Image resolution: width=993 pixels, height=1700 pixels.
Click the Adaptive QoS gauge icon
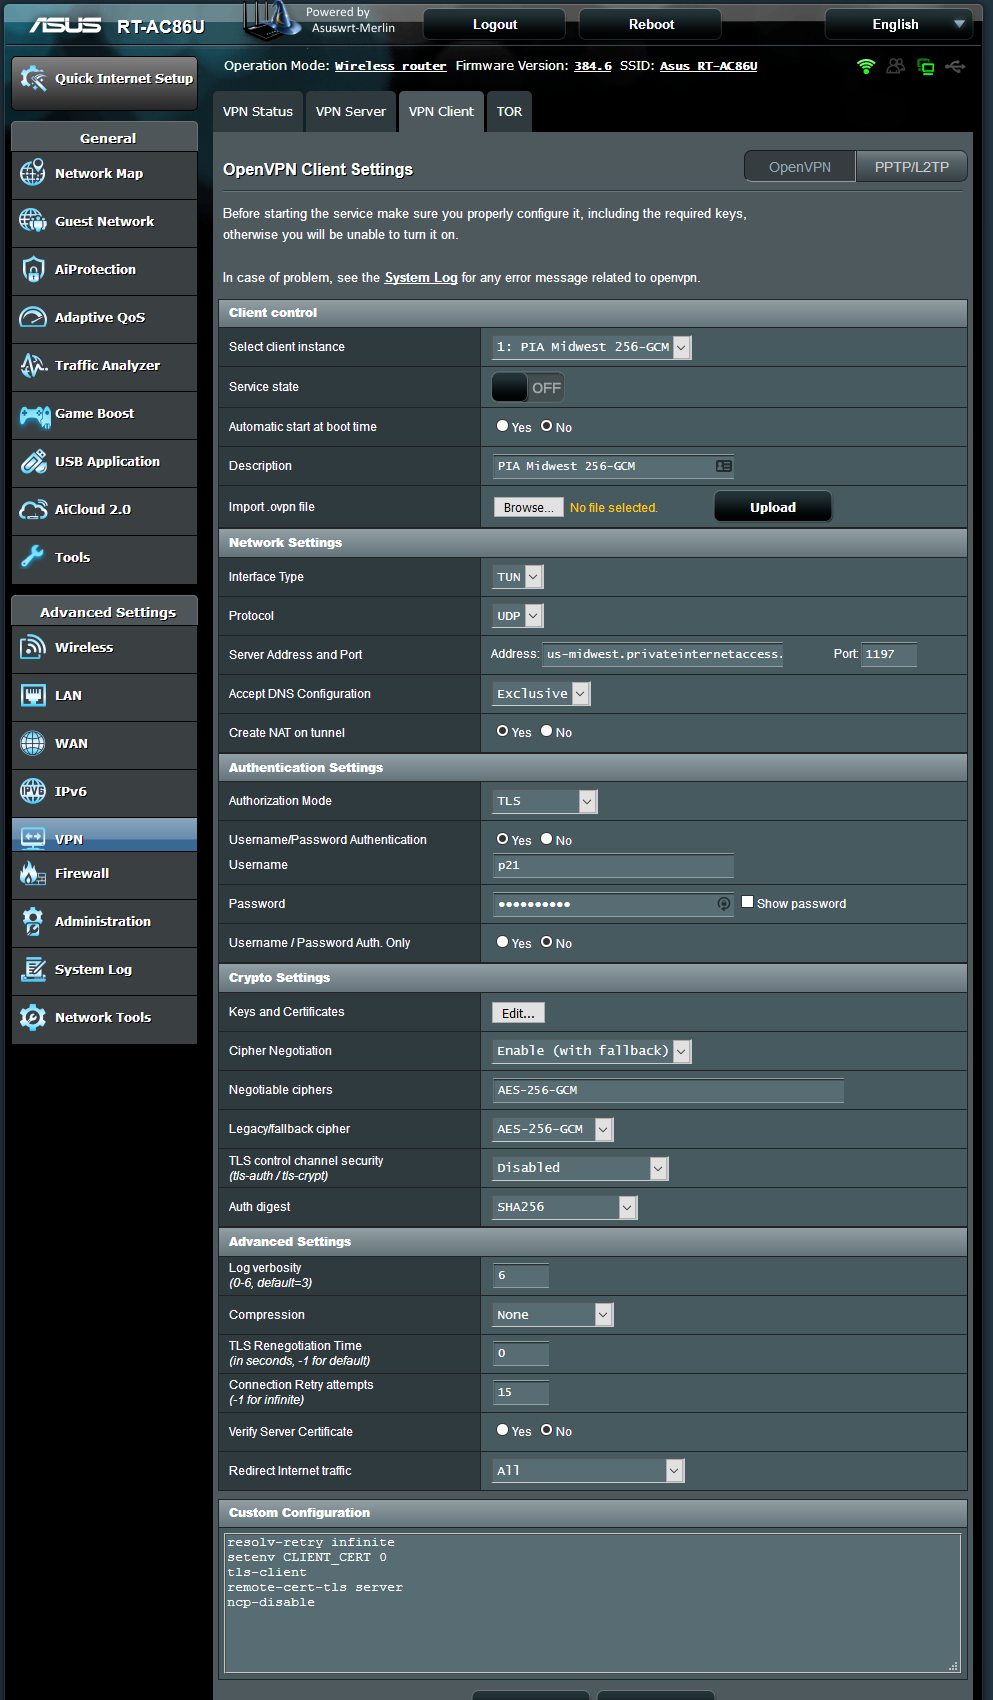[x=33, y=317]
